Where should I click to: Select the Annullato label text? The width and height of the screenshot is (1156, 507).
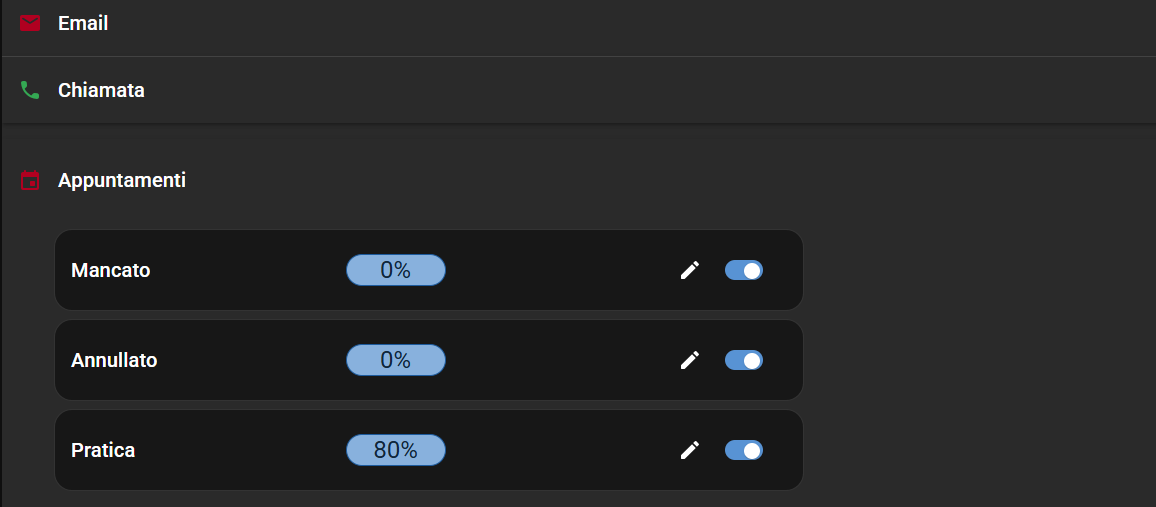114,360
